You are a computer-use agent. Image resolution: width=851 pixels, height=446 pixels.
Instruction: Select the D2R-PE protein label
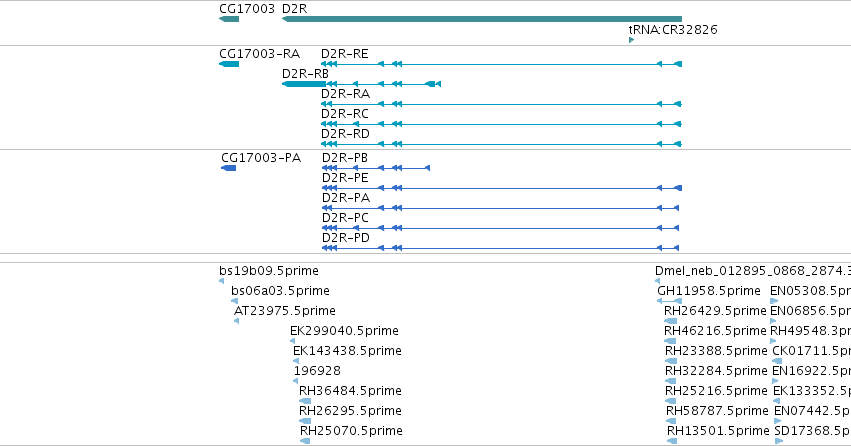coord(345,178)
